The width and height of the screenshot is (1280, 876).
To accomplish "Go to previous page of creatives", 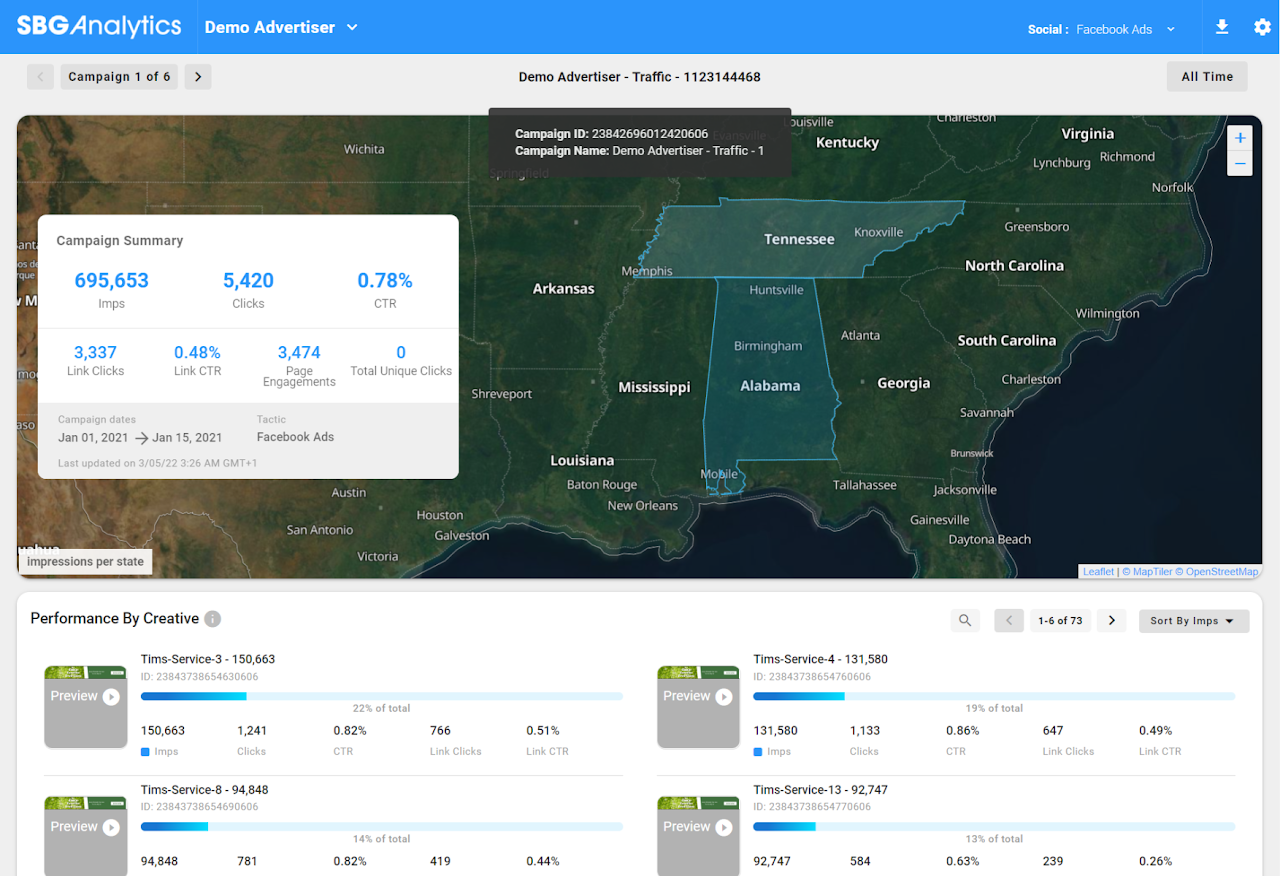I will [1009, 621].
